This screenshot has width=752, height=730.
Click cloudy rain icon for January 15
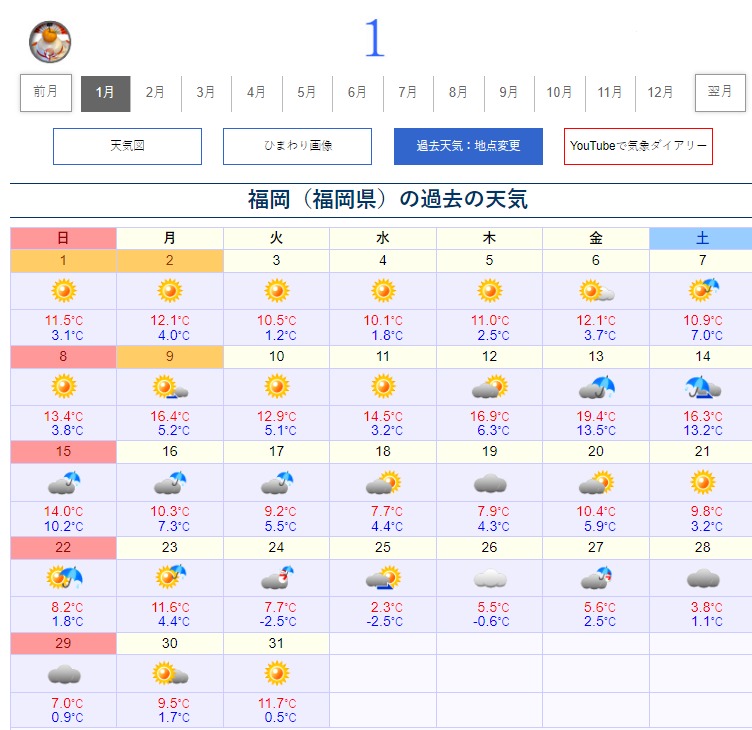coord(64,483)
